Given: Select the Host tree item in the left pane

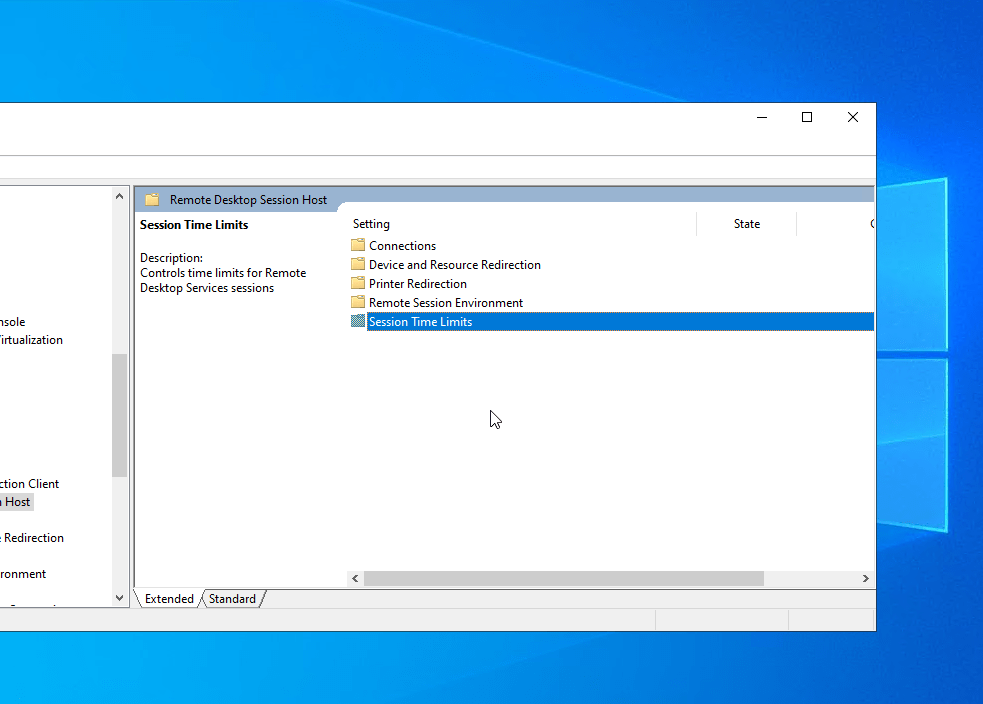Looking at the screenshot, I should tap(16, 502).
